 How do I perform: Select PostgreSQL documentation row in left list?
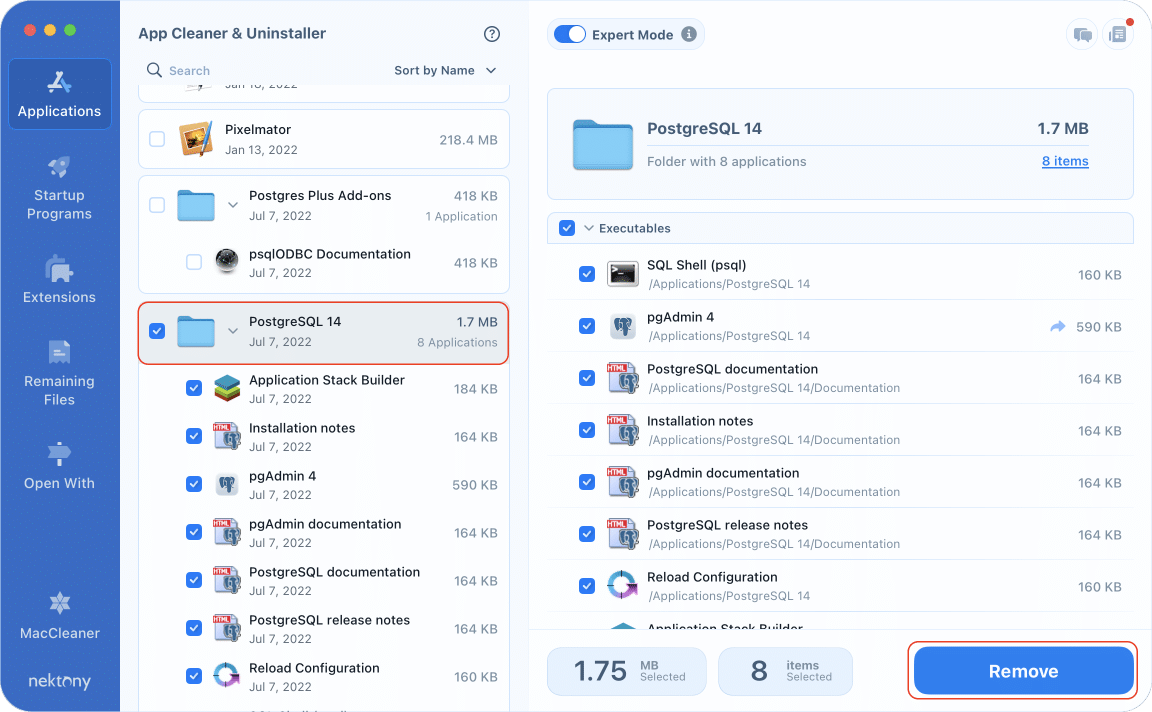(324, 580)
